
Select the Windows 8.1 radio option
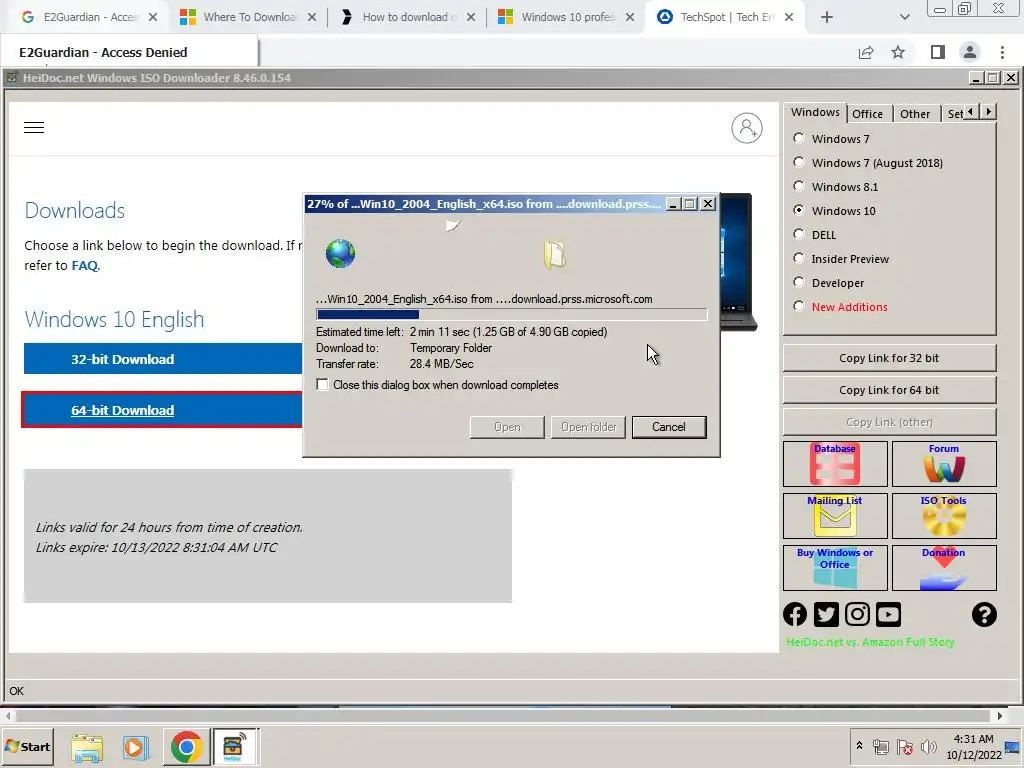799,186
